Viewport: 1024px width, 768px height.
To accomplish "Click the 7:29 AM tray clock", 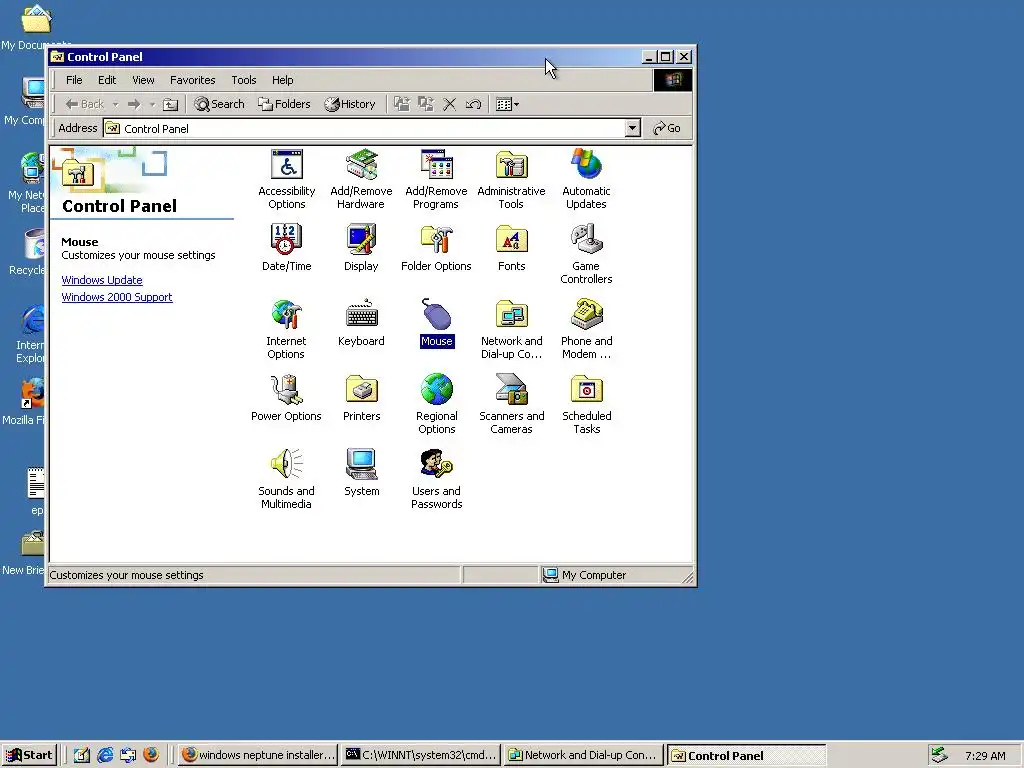I will 985,756.
